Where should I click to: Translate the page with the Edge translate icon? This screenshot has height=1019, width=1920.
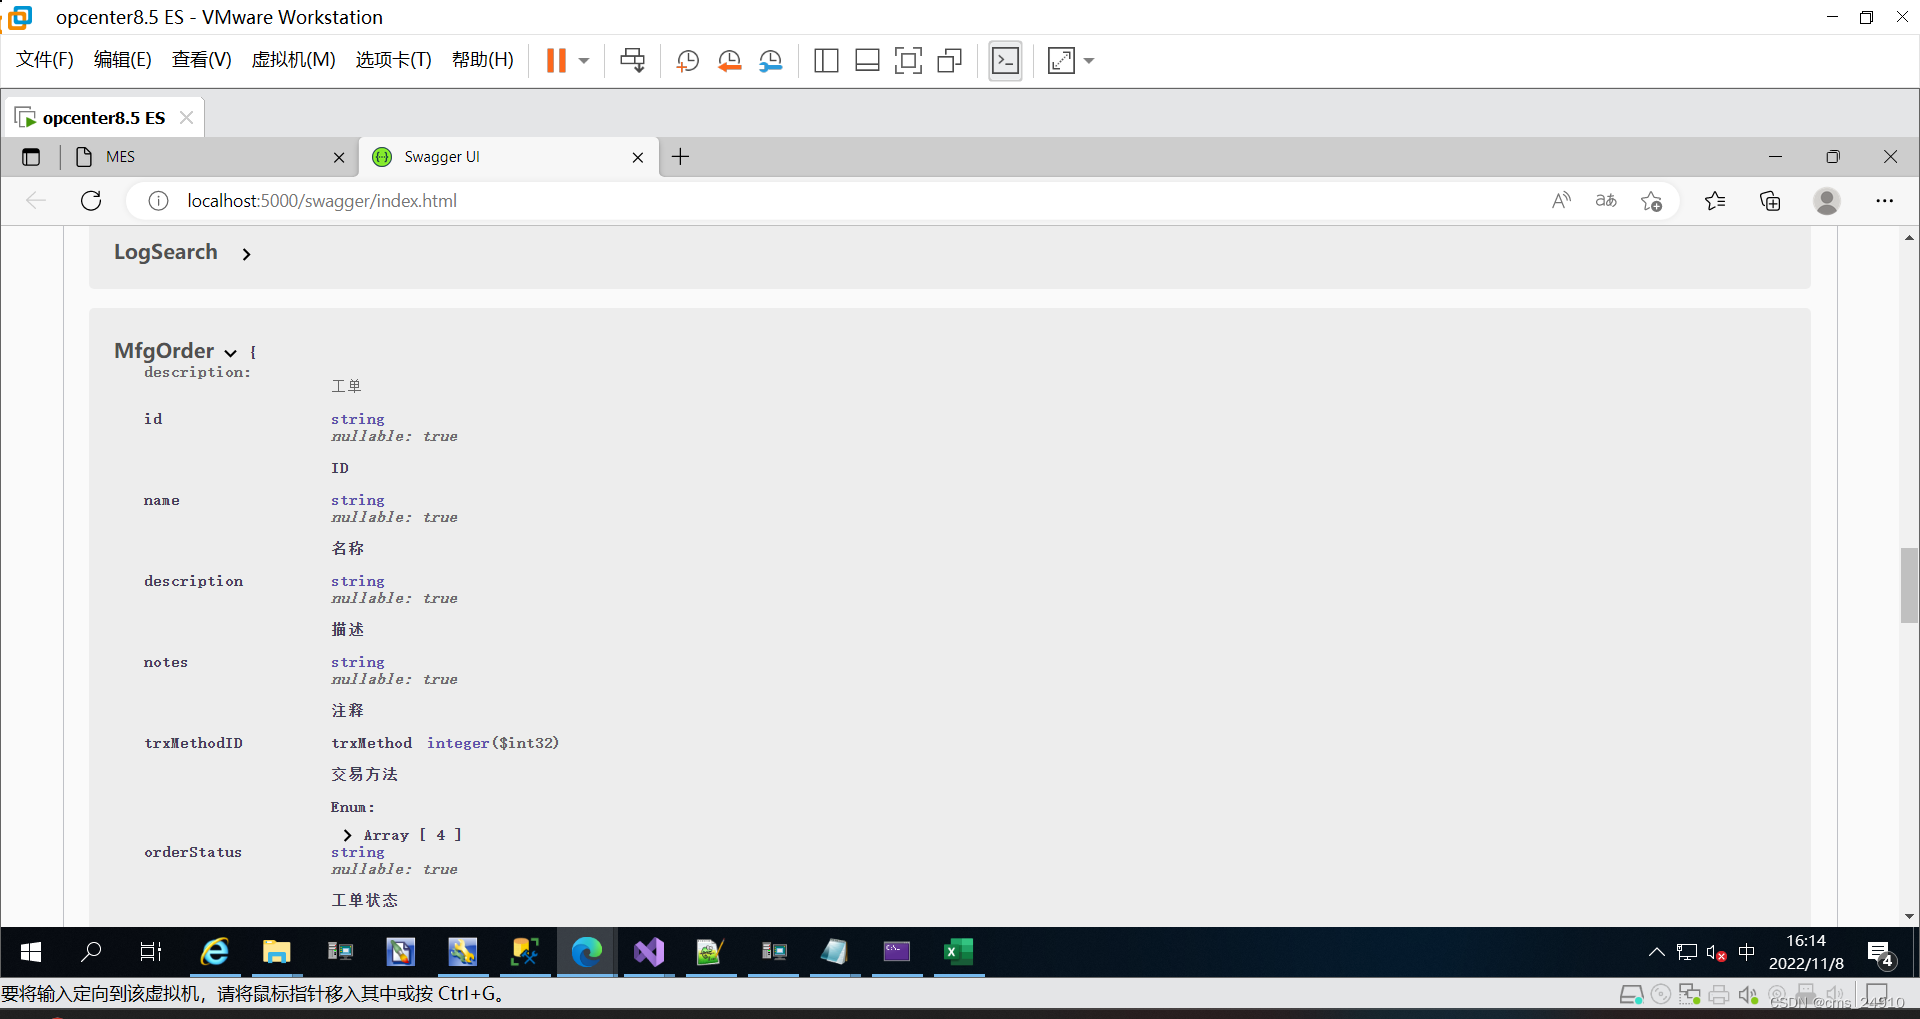pos(1605,201)
